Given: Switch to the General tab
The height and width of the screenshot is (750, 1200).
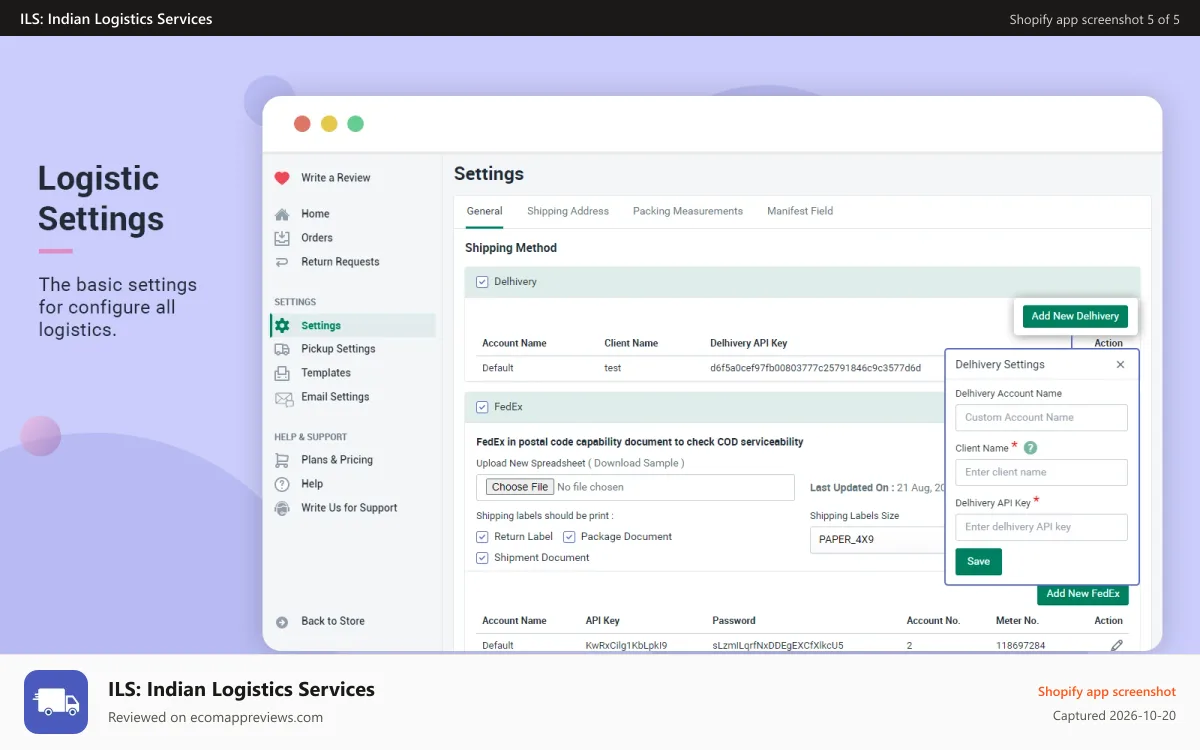Looking at the screenshot, I should [485, 211].
